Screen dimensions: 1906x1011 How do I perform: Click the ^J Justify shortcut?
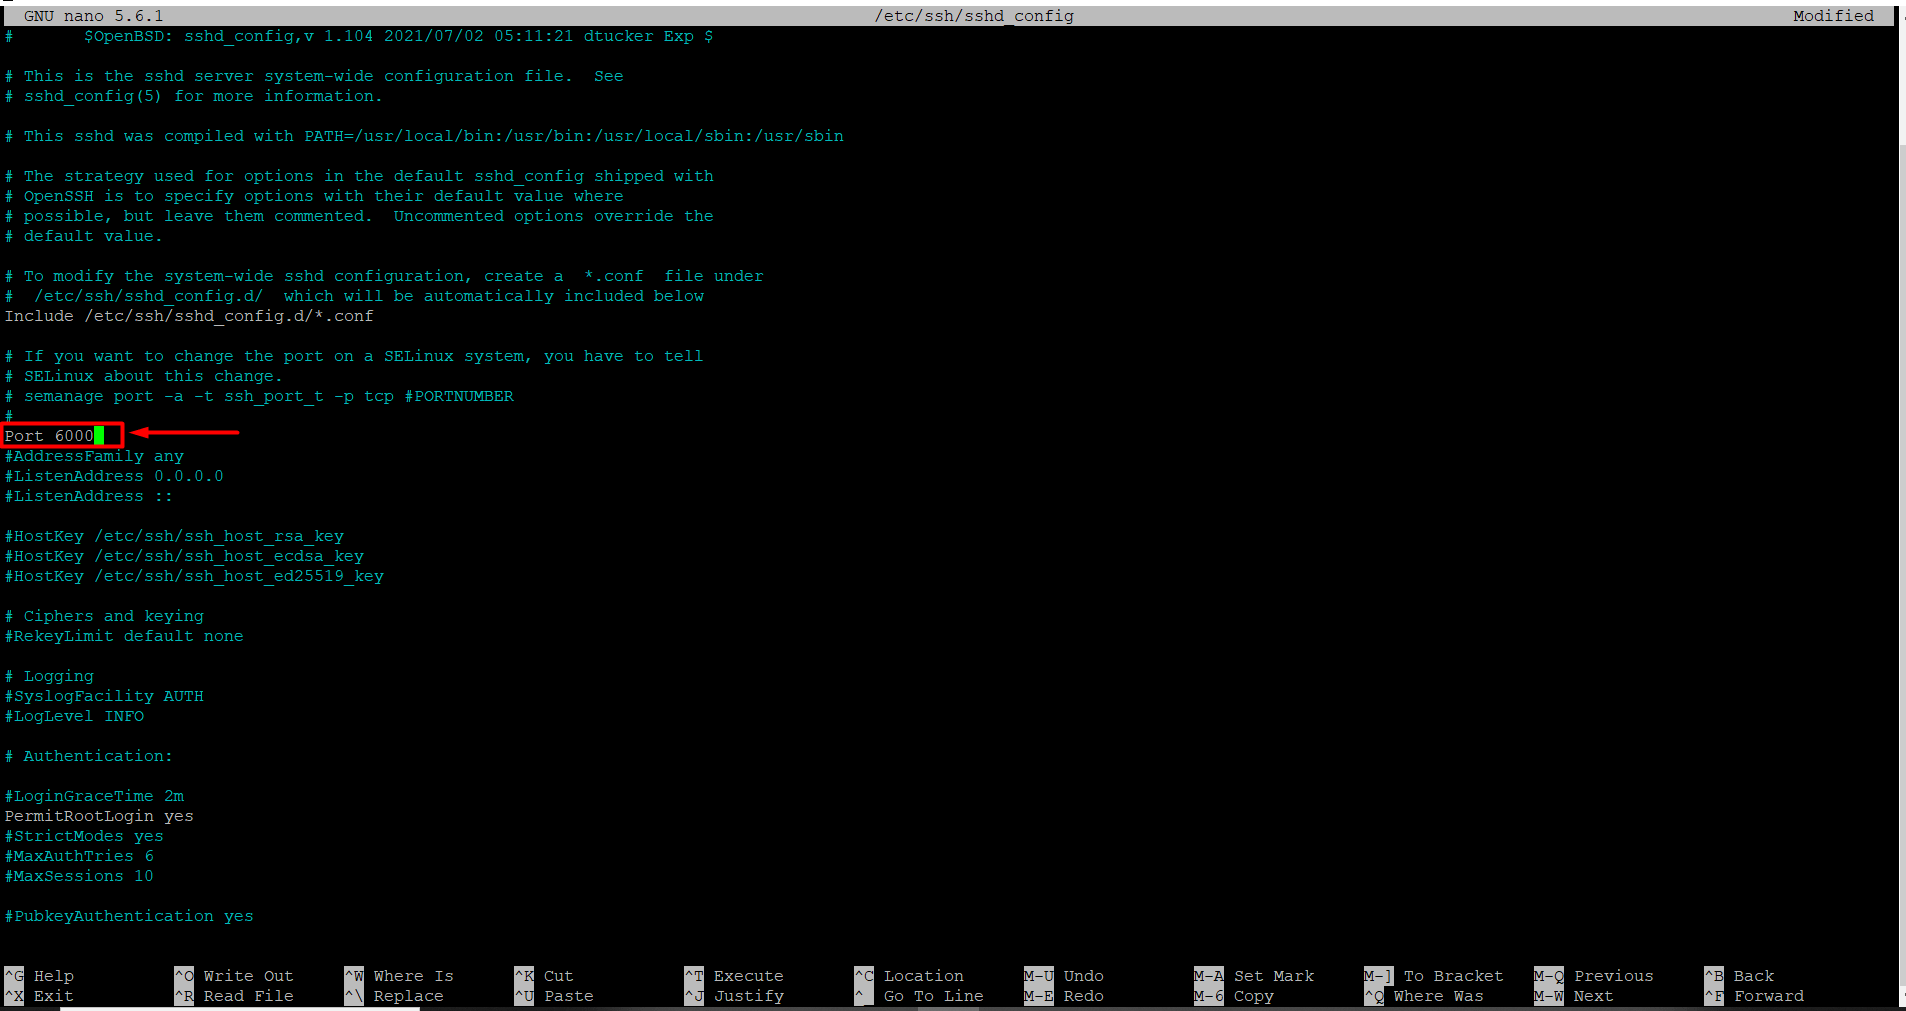pos(735,996)
